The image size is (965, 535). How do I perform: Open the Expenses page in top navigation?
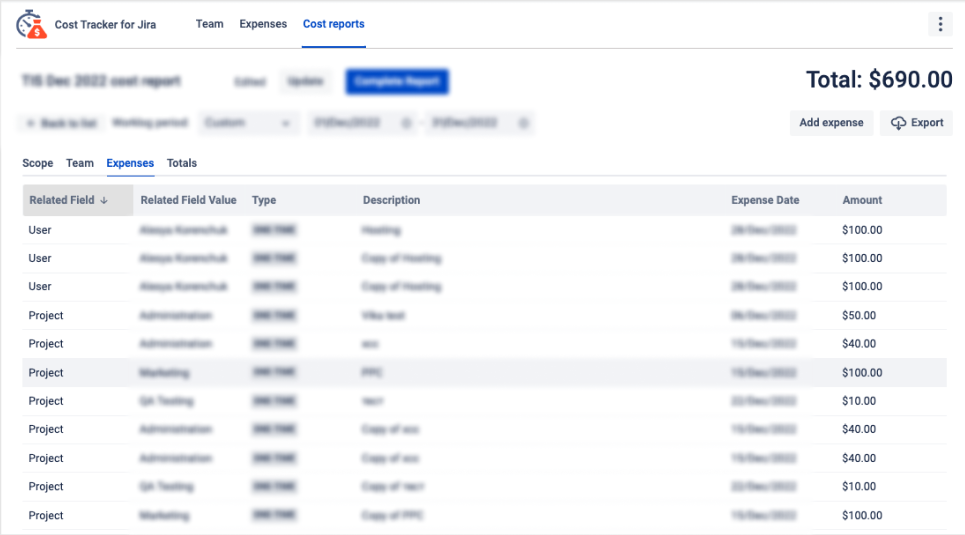tap(263, 24)
